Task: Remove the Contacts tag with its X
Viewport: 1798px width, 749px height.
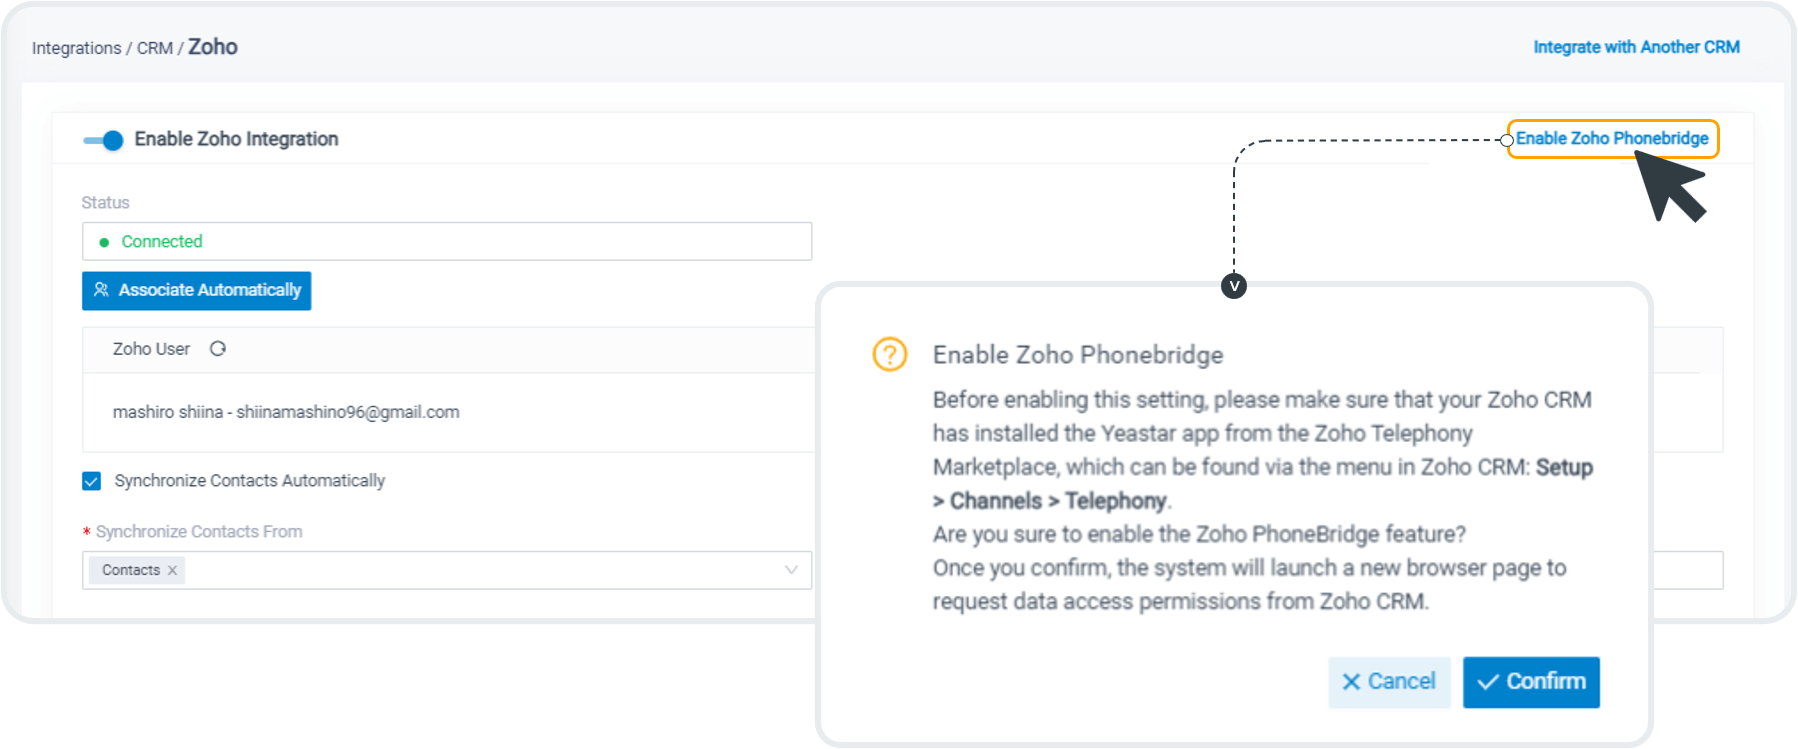Action: (172, 570)
